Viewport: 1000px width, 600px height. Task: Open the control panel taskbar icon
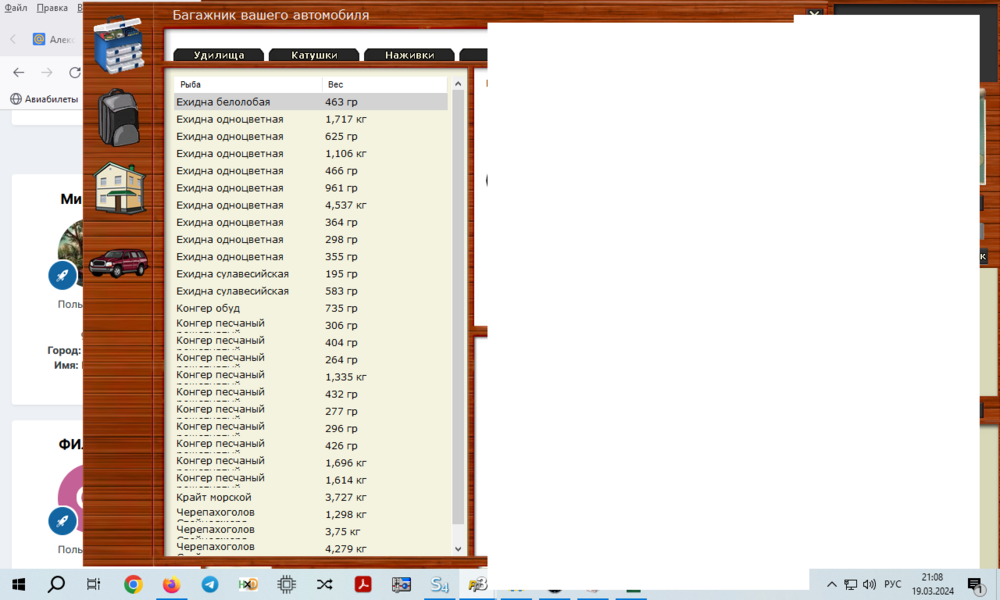click(x=401, y=584)
